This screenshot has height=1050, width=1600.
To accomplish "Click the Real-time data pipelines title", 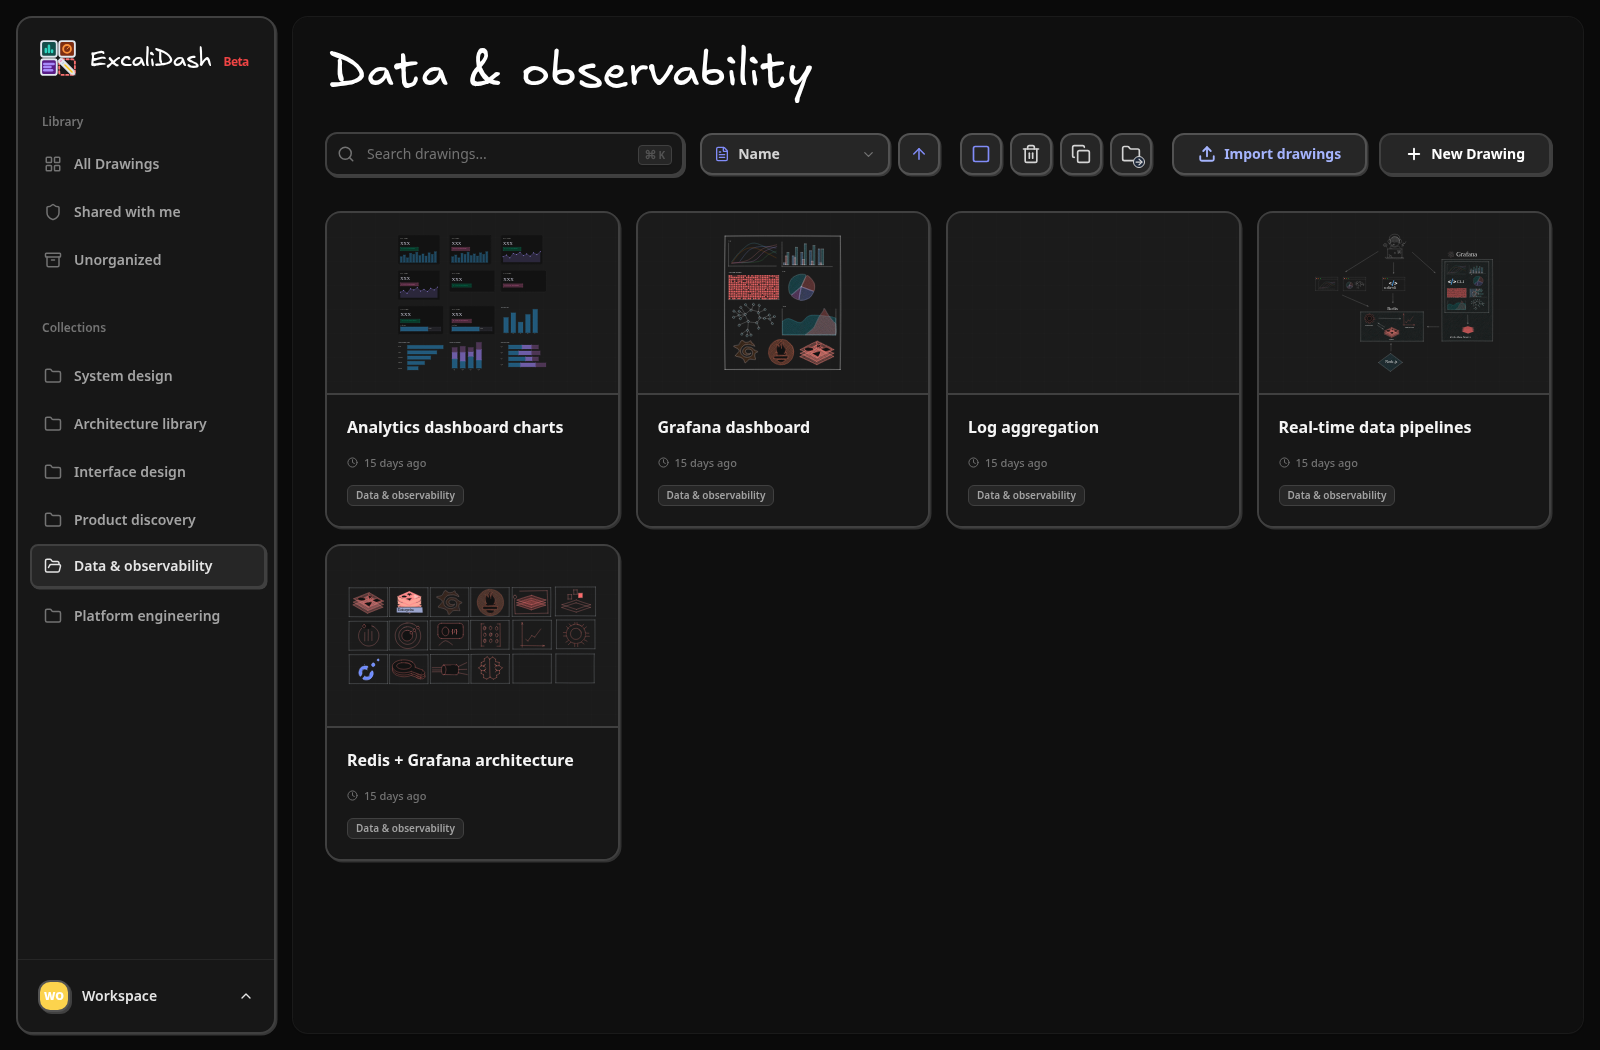I will point(1375,427).
